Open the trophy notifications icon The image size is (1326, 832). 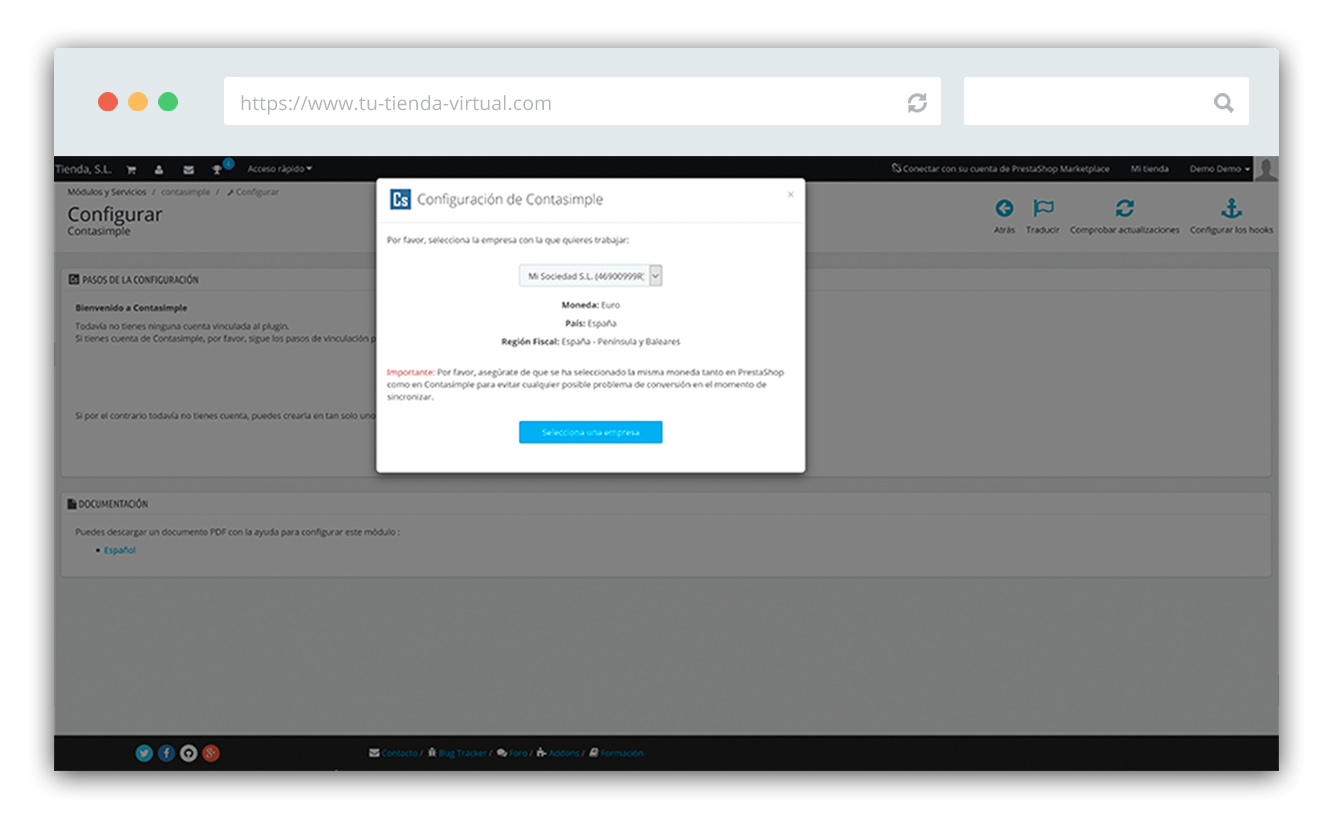tap(217, 169)
